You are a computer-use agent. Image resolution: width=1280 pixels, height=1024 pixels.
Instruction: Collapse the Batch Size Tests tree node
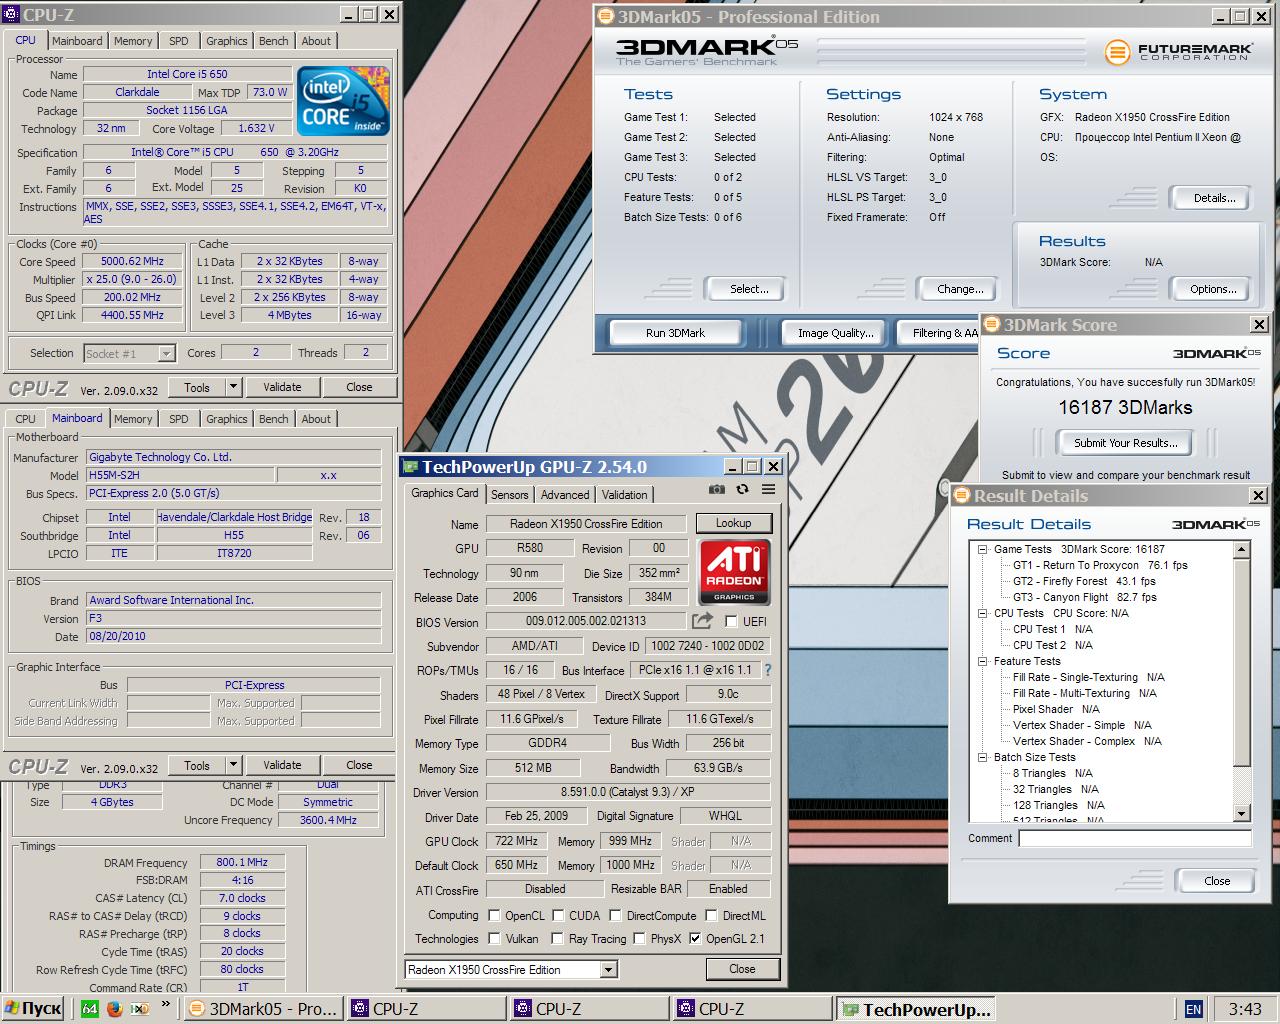(982, 757)
